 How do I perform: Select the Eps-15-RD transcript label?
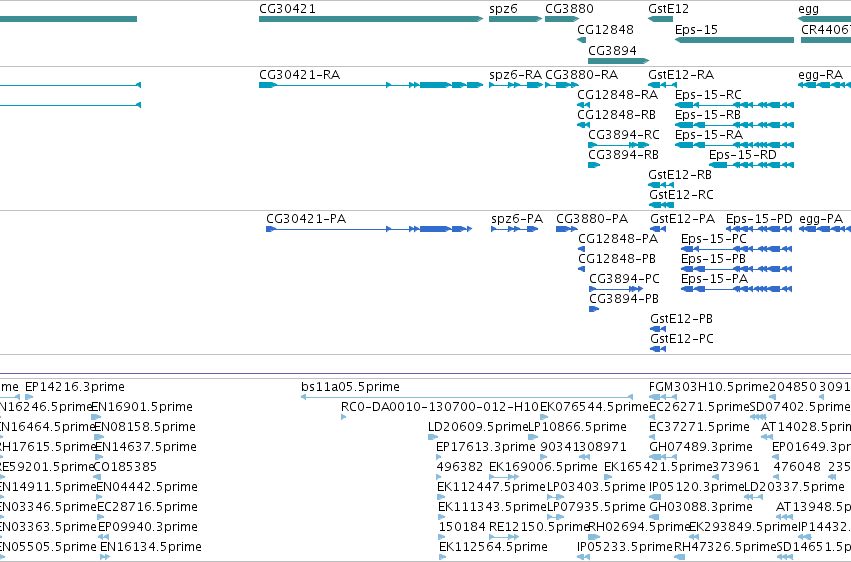(742, 155)
